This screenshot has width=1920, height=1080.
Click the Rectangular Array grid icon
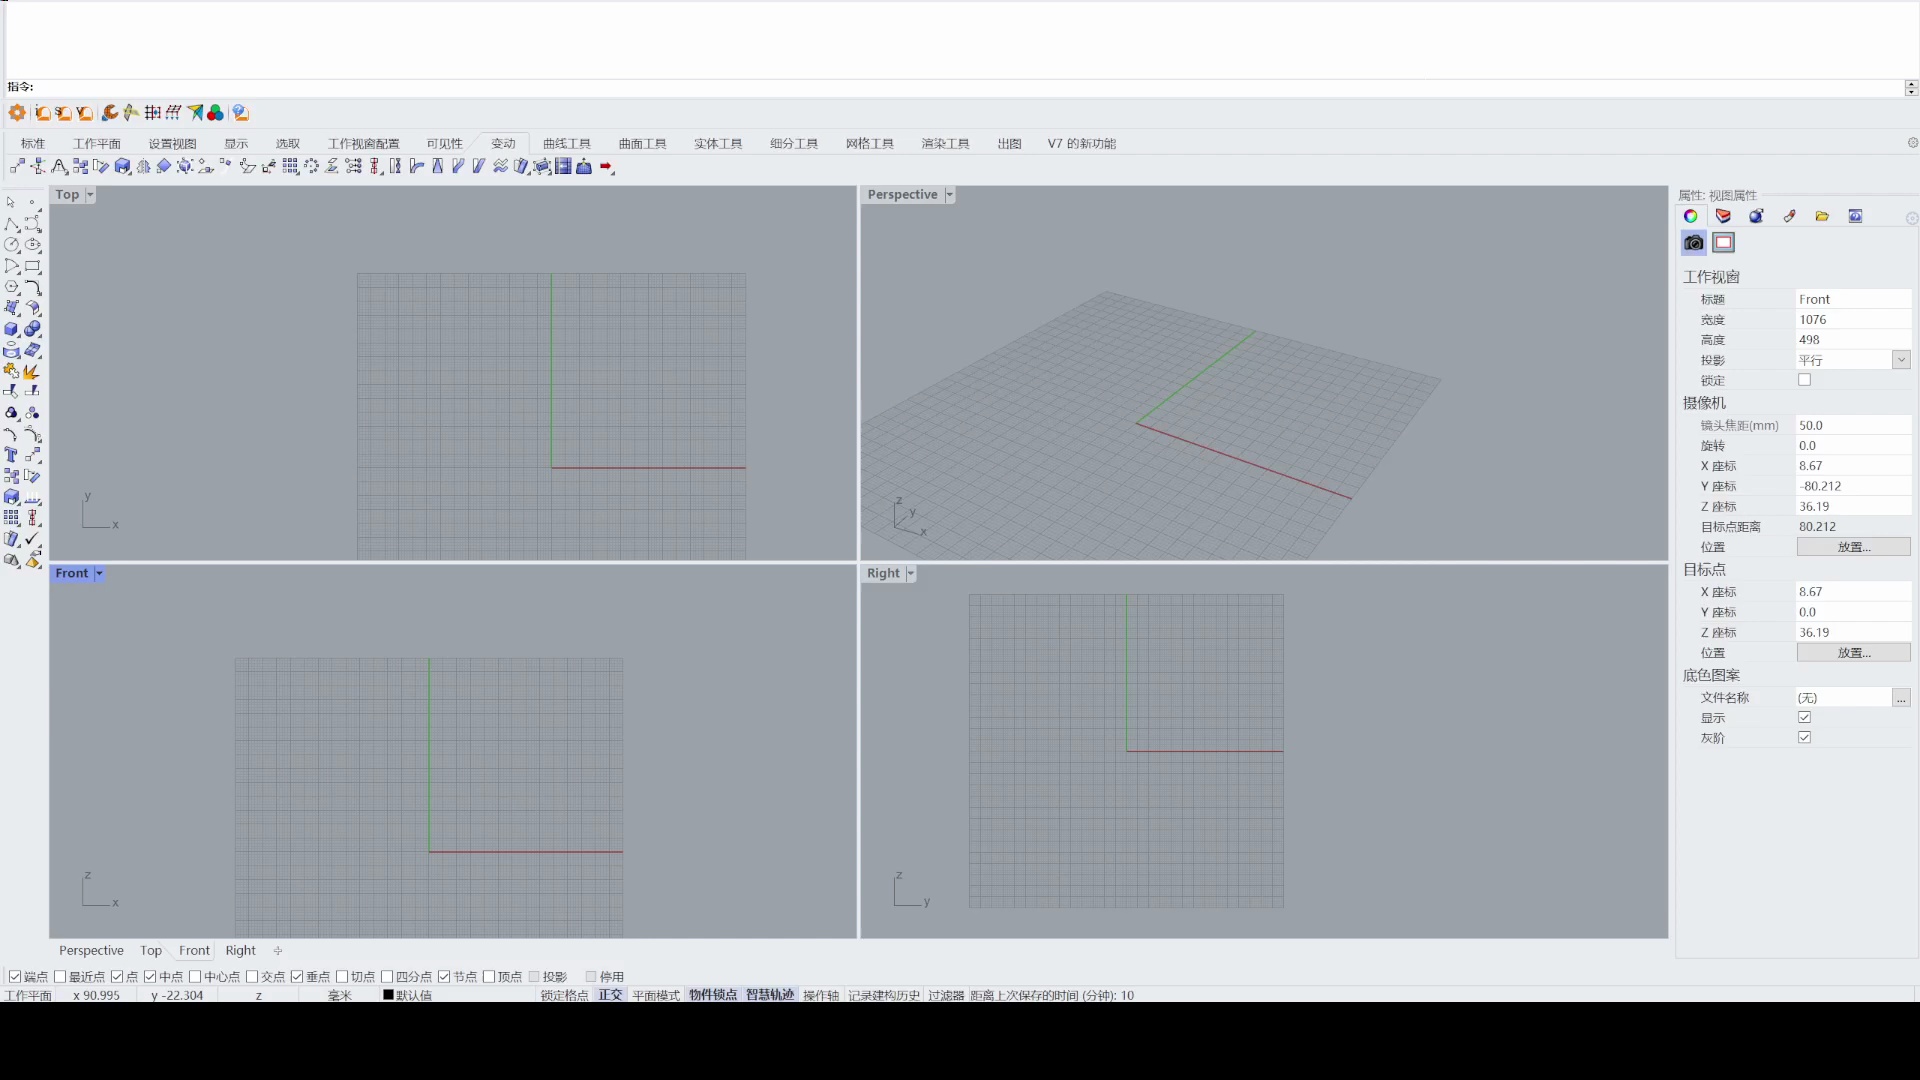pos(290,166)
